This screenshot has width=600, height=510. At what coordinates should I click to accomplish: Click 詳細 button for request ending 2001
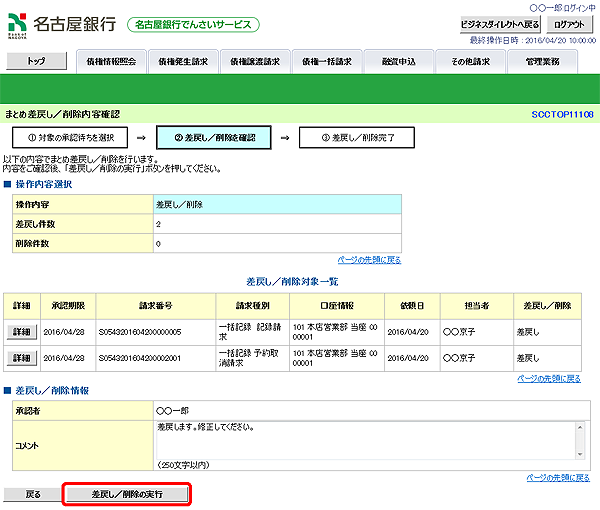click(x=22, y=358)
